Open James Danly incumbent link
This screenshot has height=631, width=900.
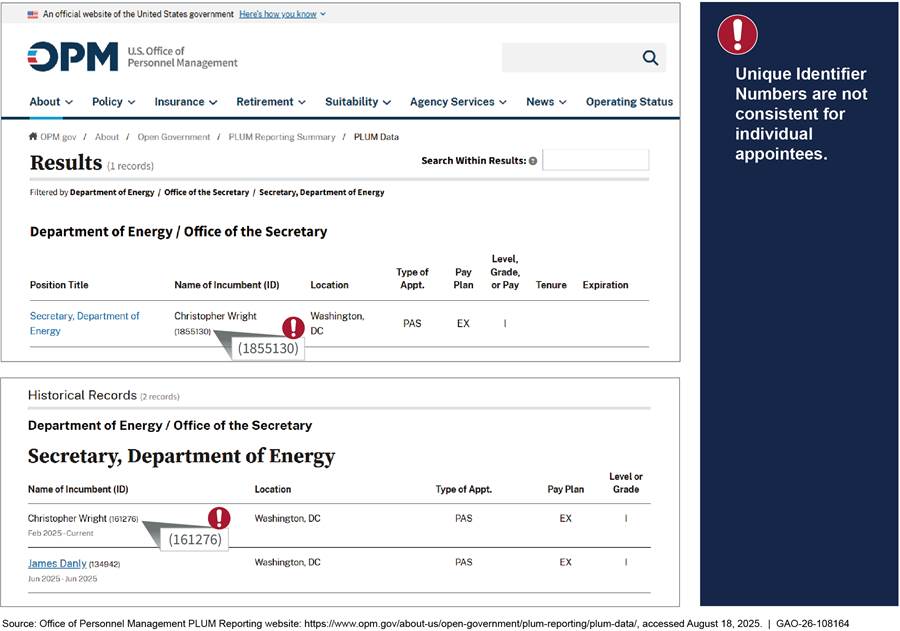tap(57, 563)
